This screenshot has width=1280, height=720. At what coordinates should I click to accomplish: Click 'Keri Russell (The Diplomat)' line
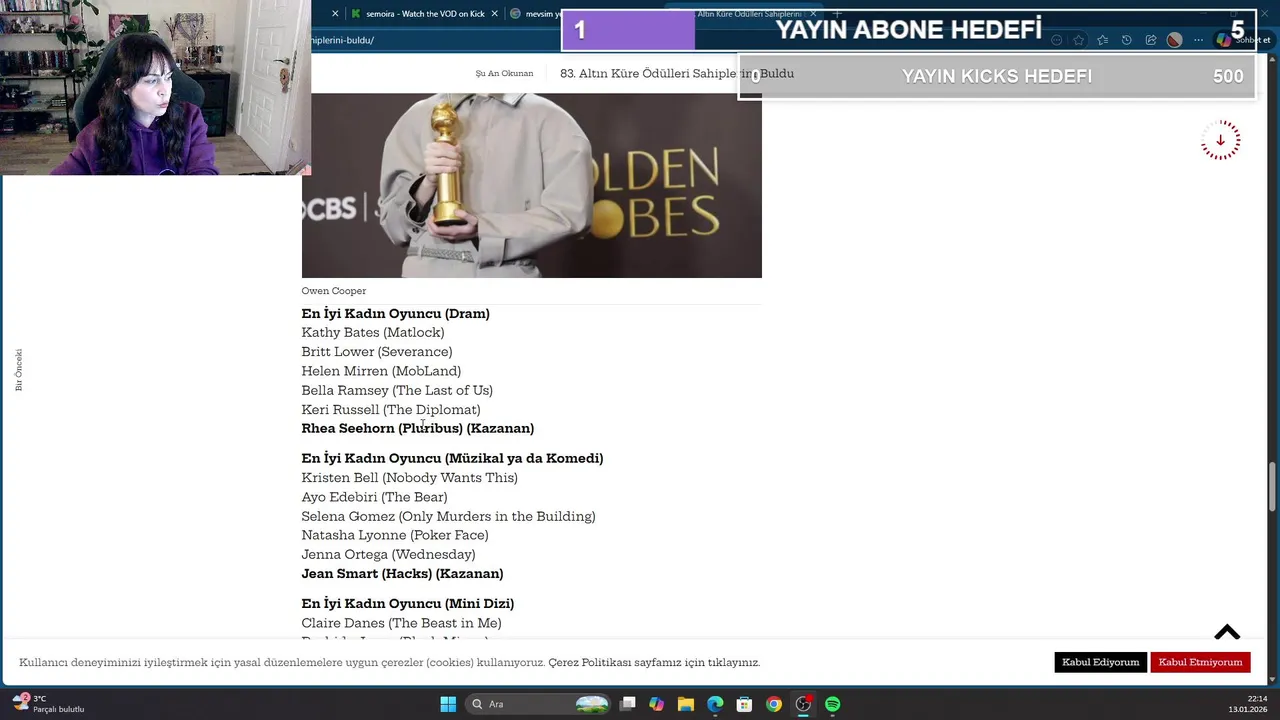click(391, 410)
